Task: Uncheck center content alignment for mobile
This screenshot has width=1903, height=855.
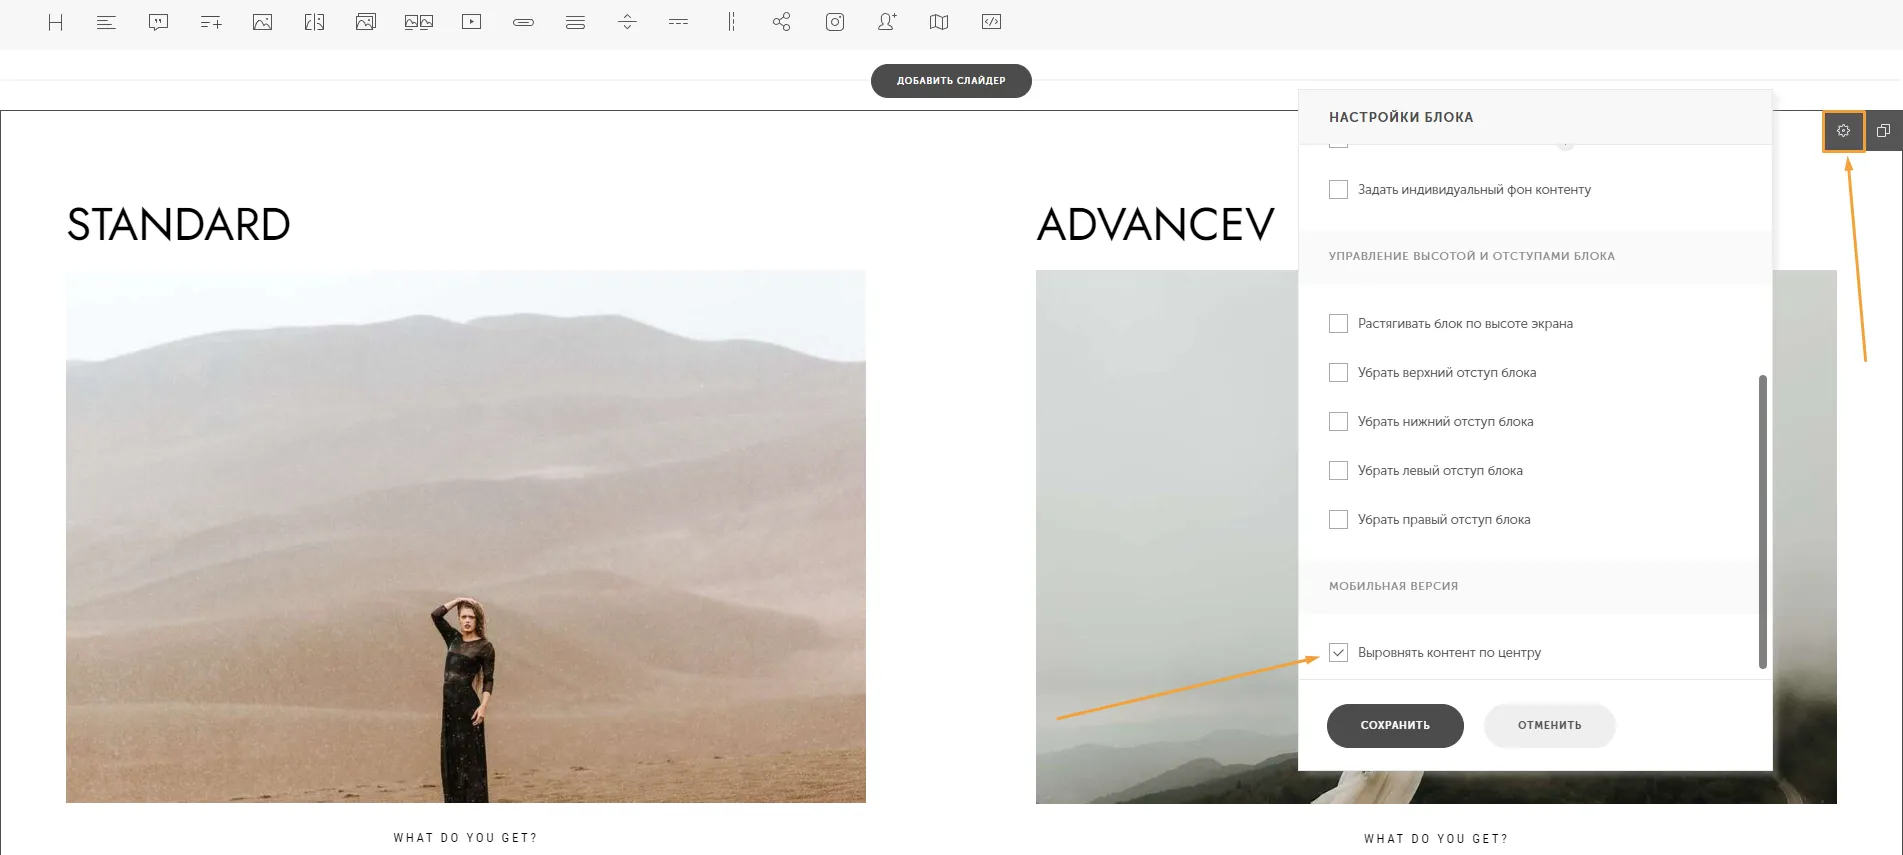Action: point(1338,653)
